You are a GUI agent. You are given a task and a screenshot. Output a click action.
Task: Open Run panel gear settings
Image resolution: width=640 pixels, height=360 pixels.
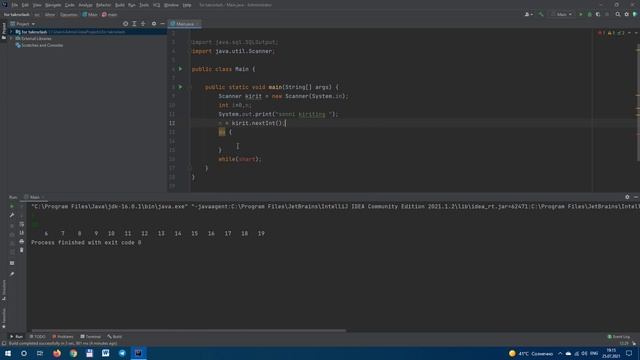(x=627, y=197)
